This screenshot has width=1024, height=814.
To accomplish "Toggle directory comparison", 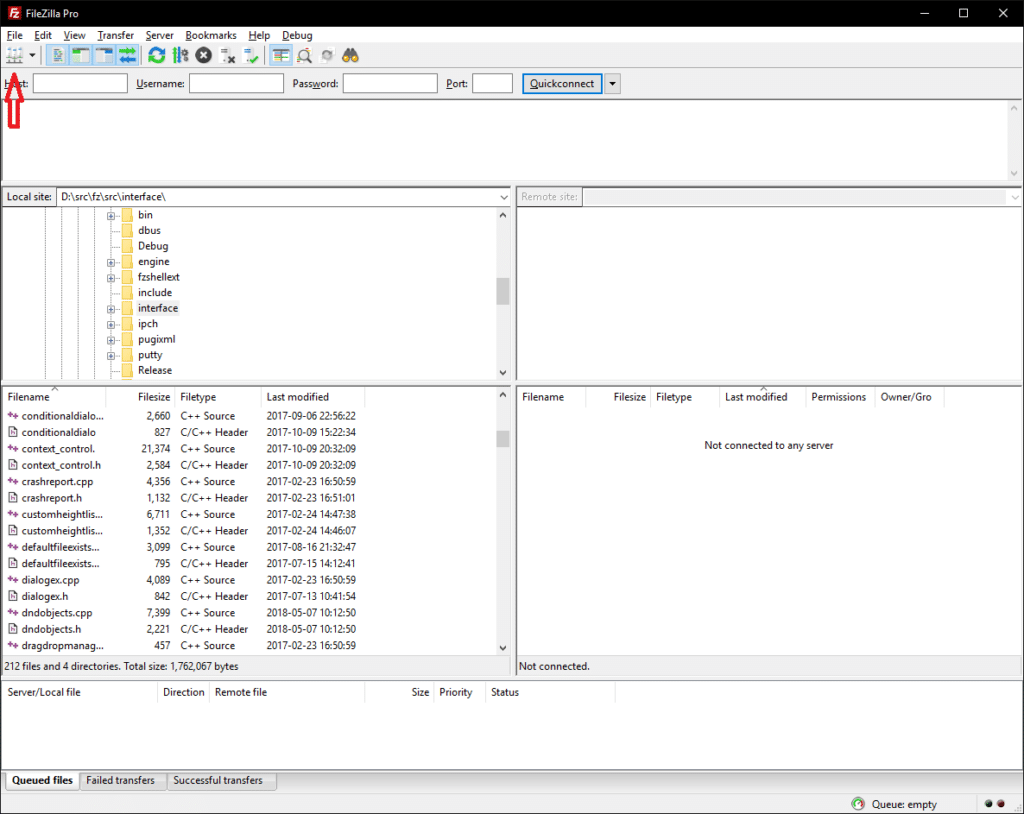I will (304, 56).
